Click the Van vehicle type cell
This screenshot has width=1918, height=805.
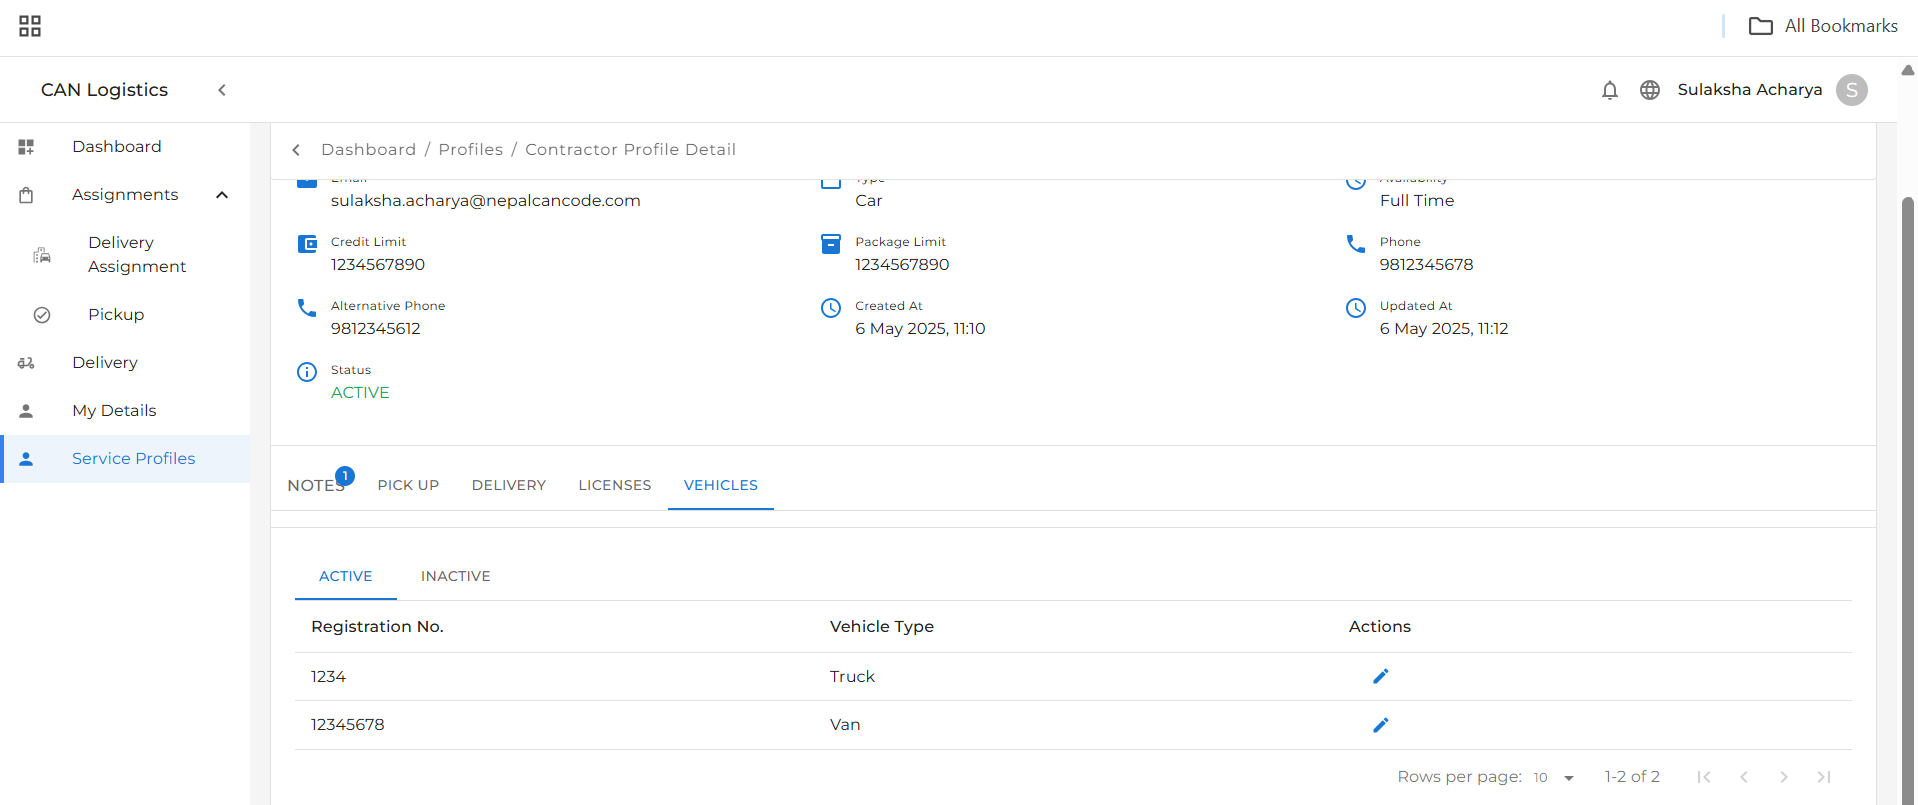point(845,725)
